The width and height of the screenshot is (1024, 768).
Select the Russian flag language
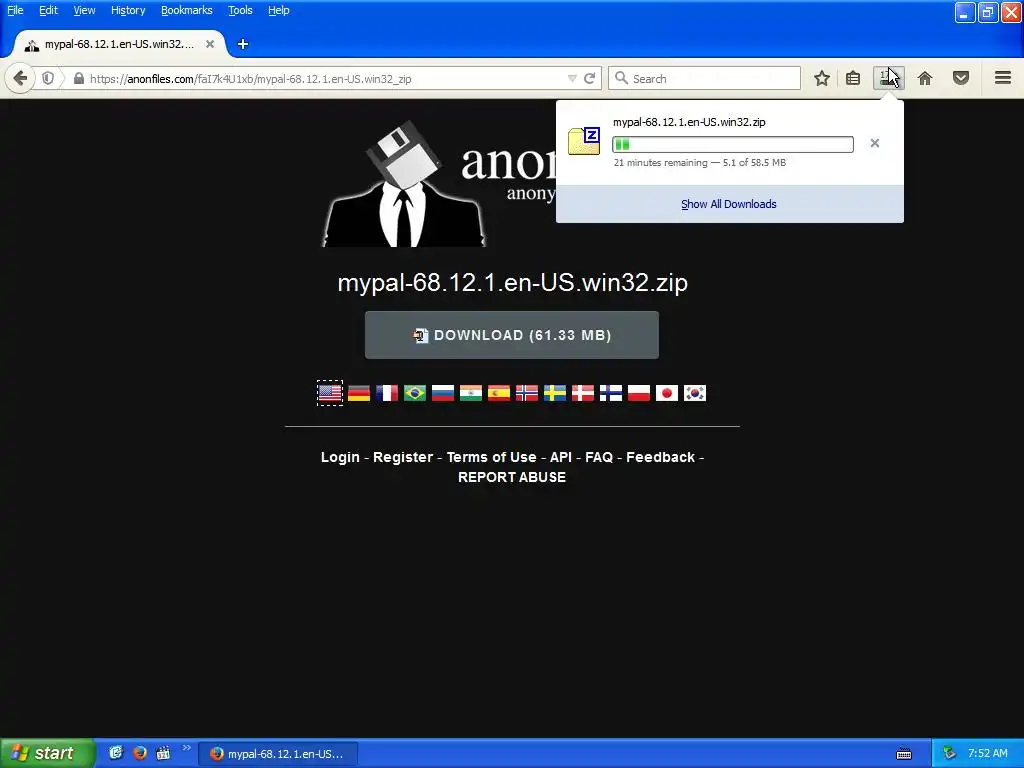443,392
